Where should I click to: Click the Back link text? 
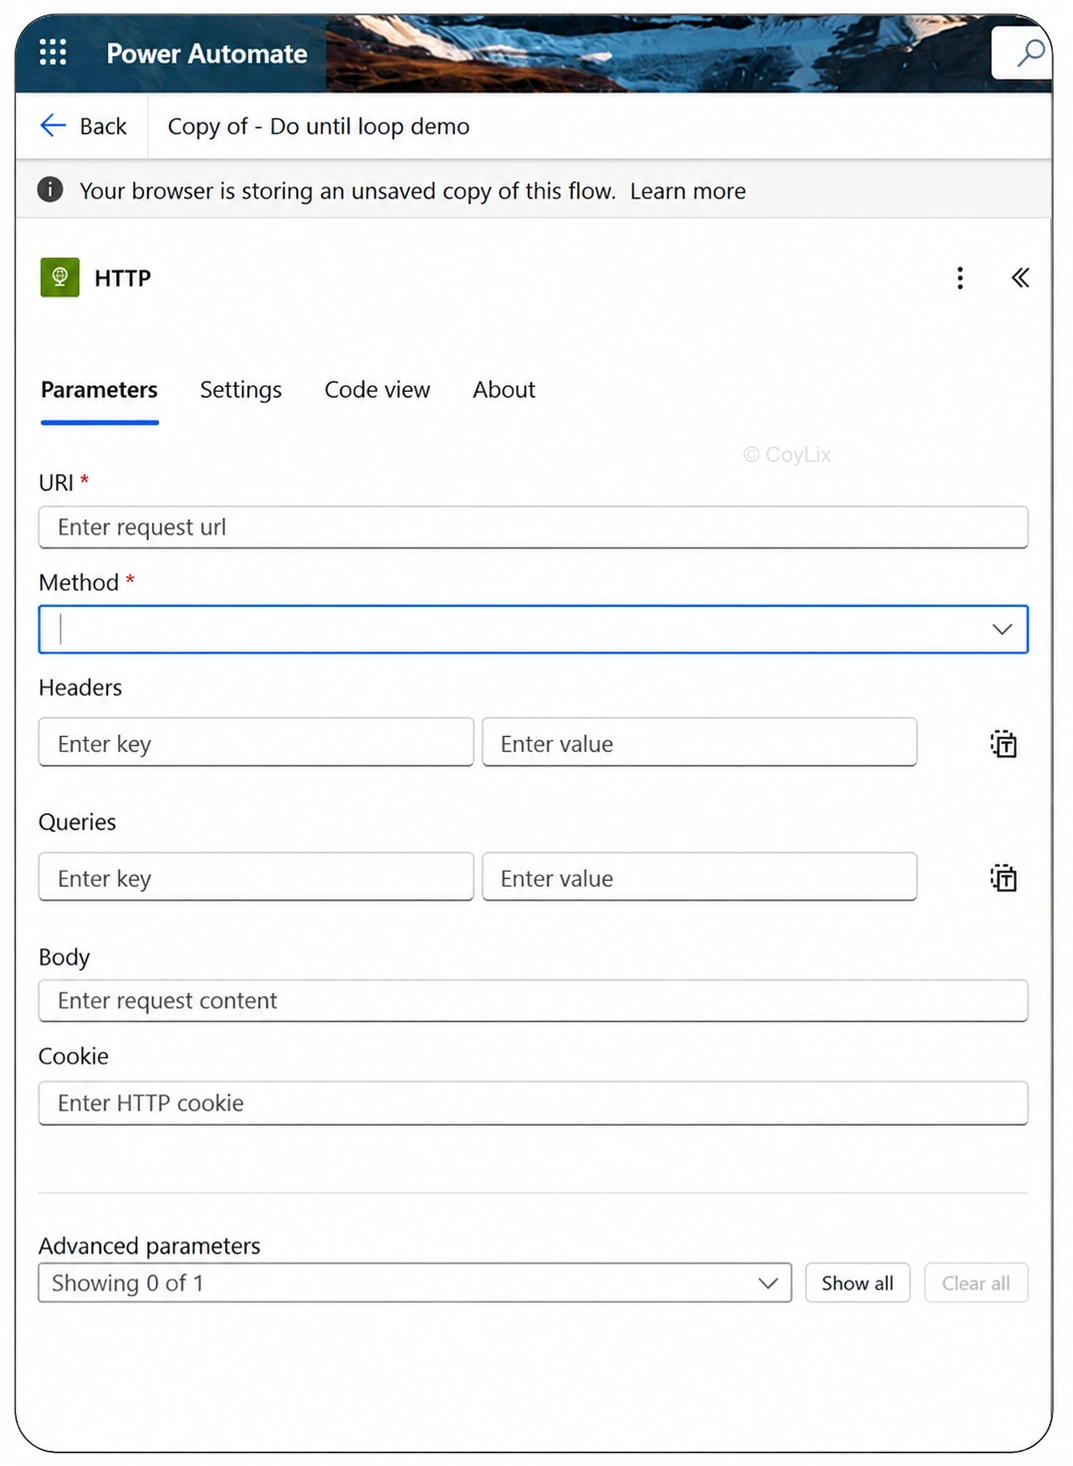click(103, 126)
